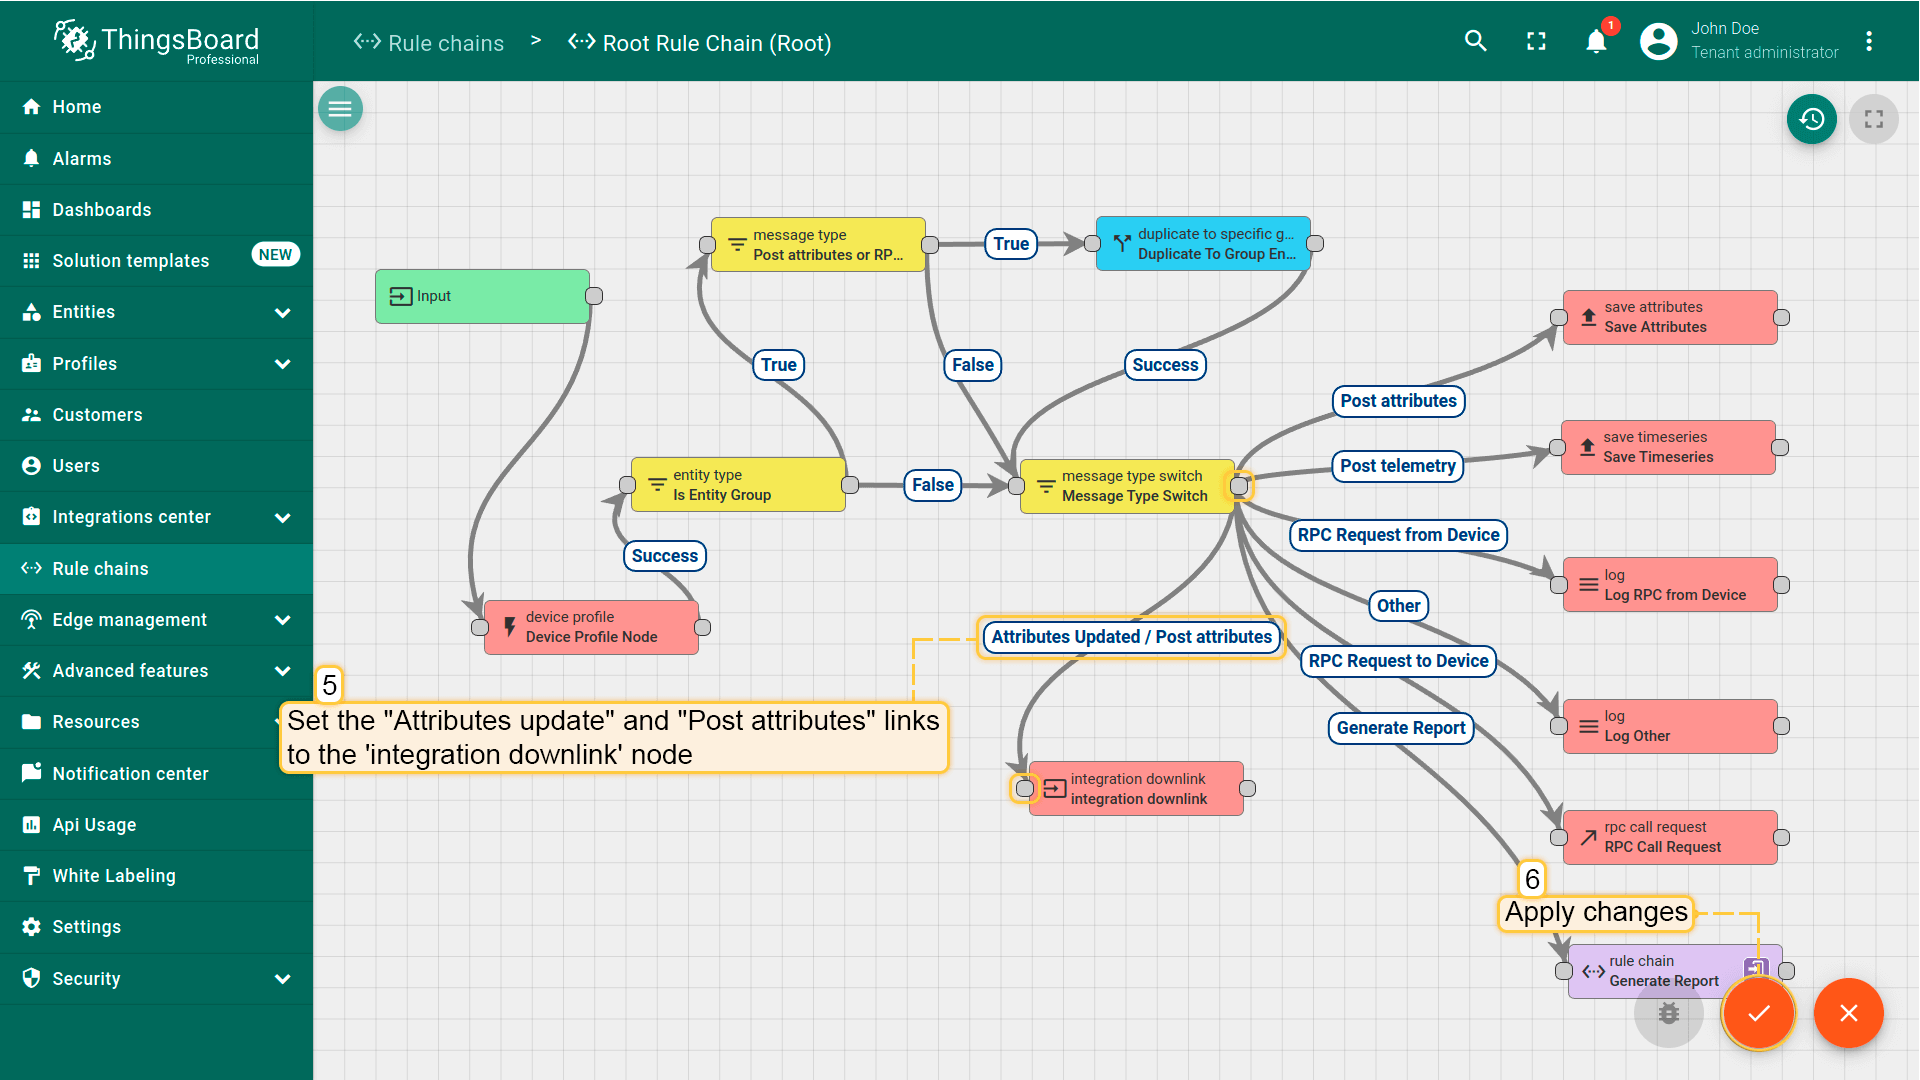Open the version control history icon
1920x1080 pixels.
click(x=1812, y=119)
